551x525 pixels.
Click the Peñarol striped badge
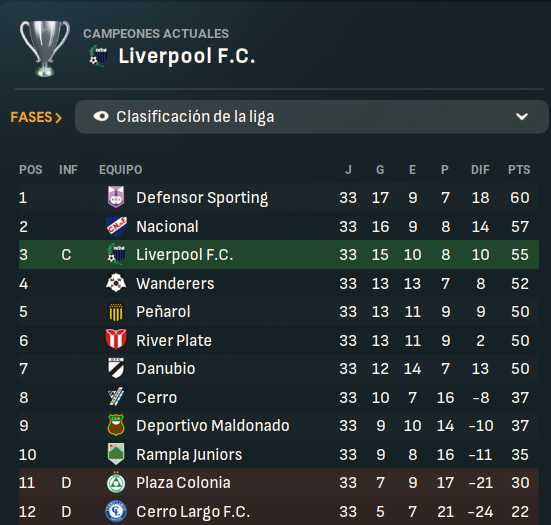click(x=116, y=311)
